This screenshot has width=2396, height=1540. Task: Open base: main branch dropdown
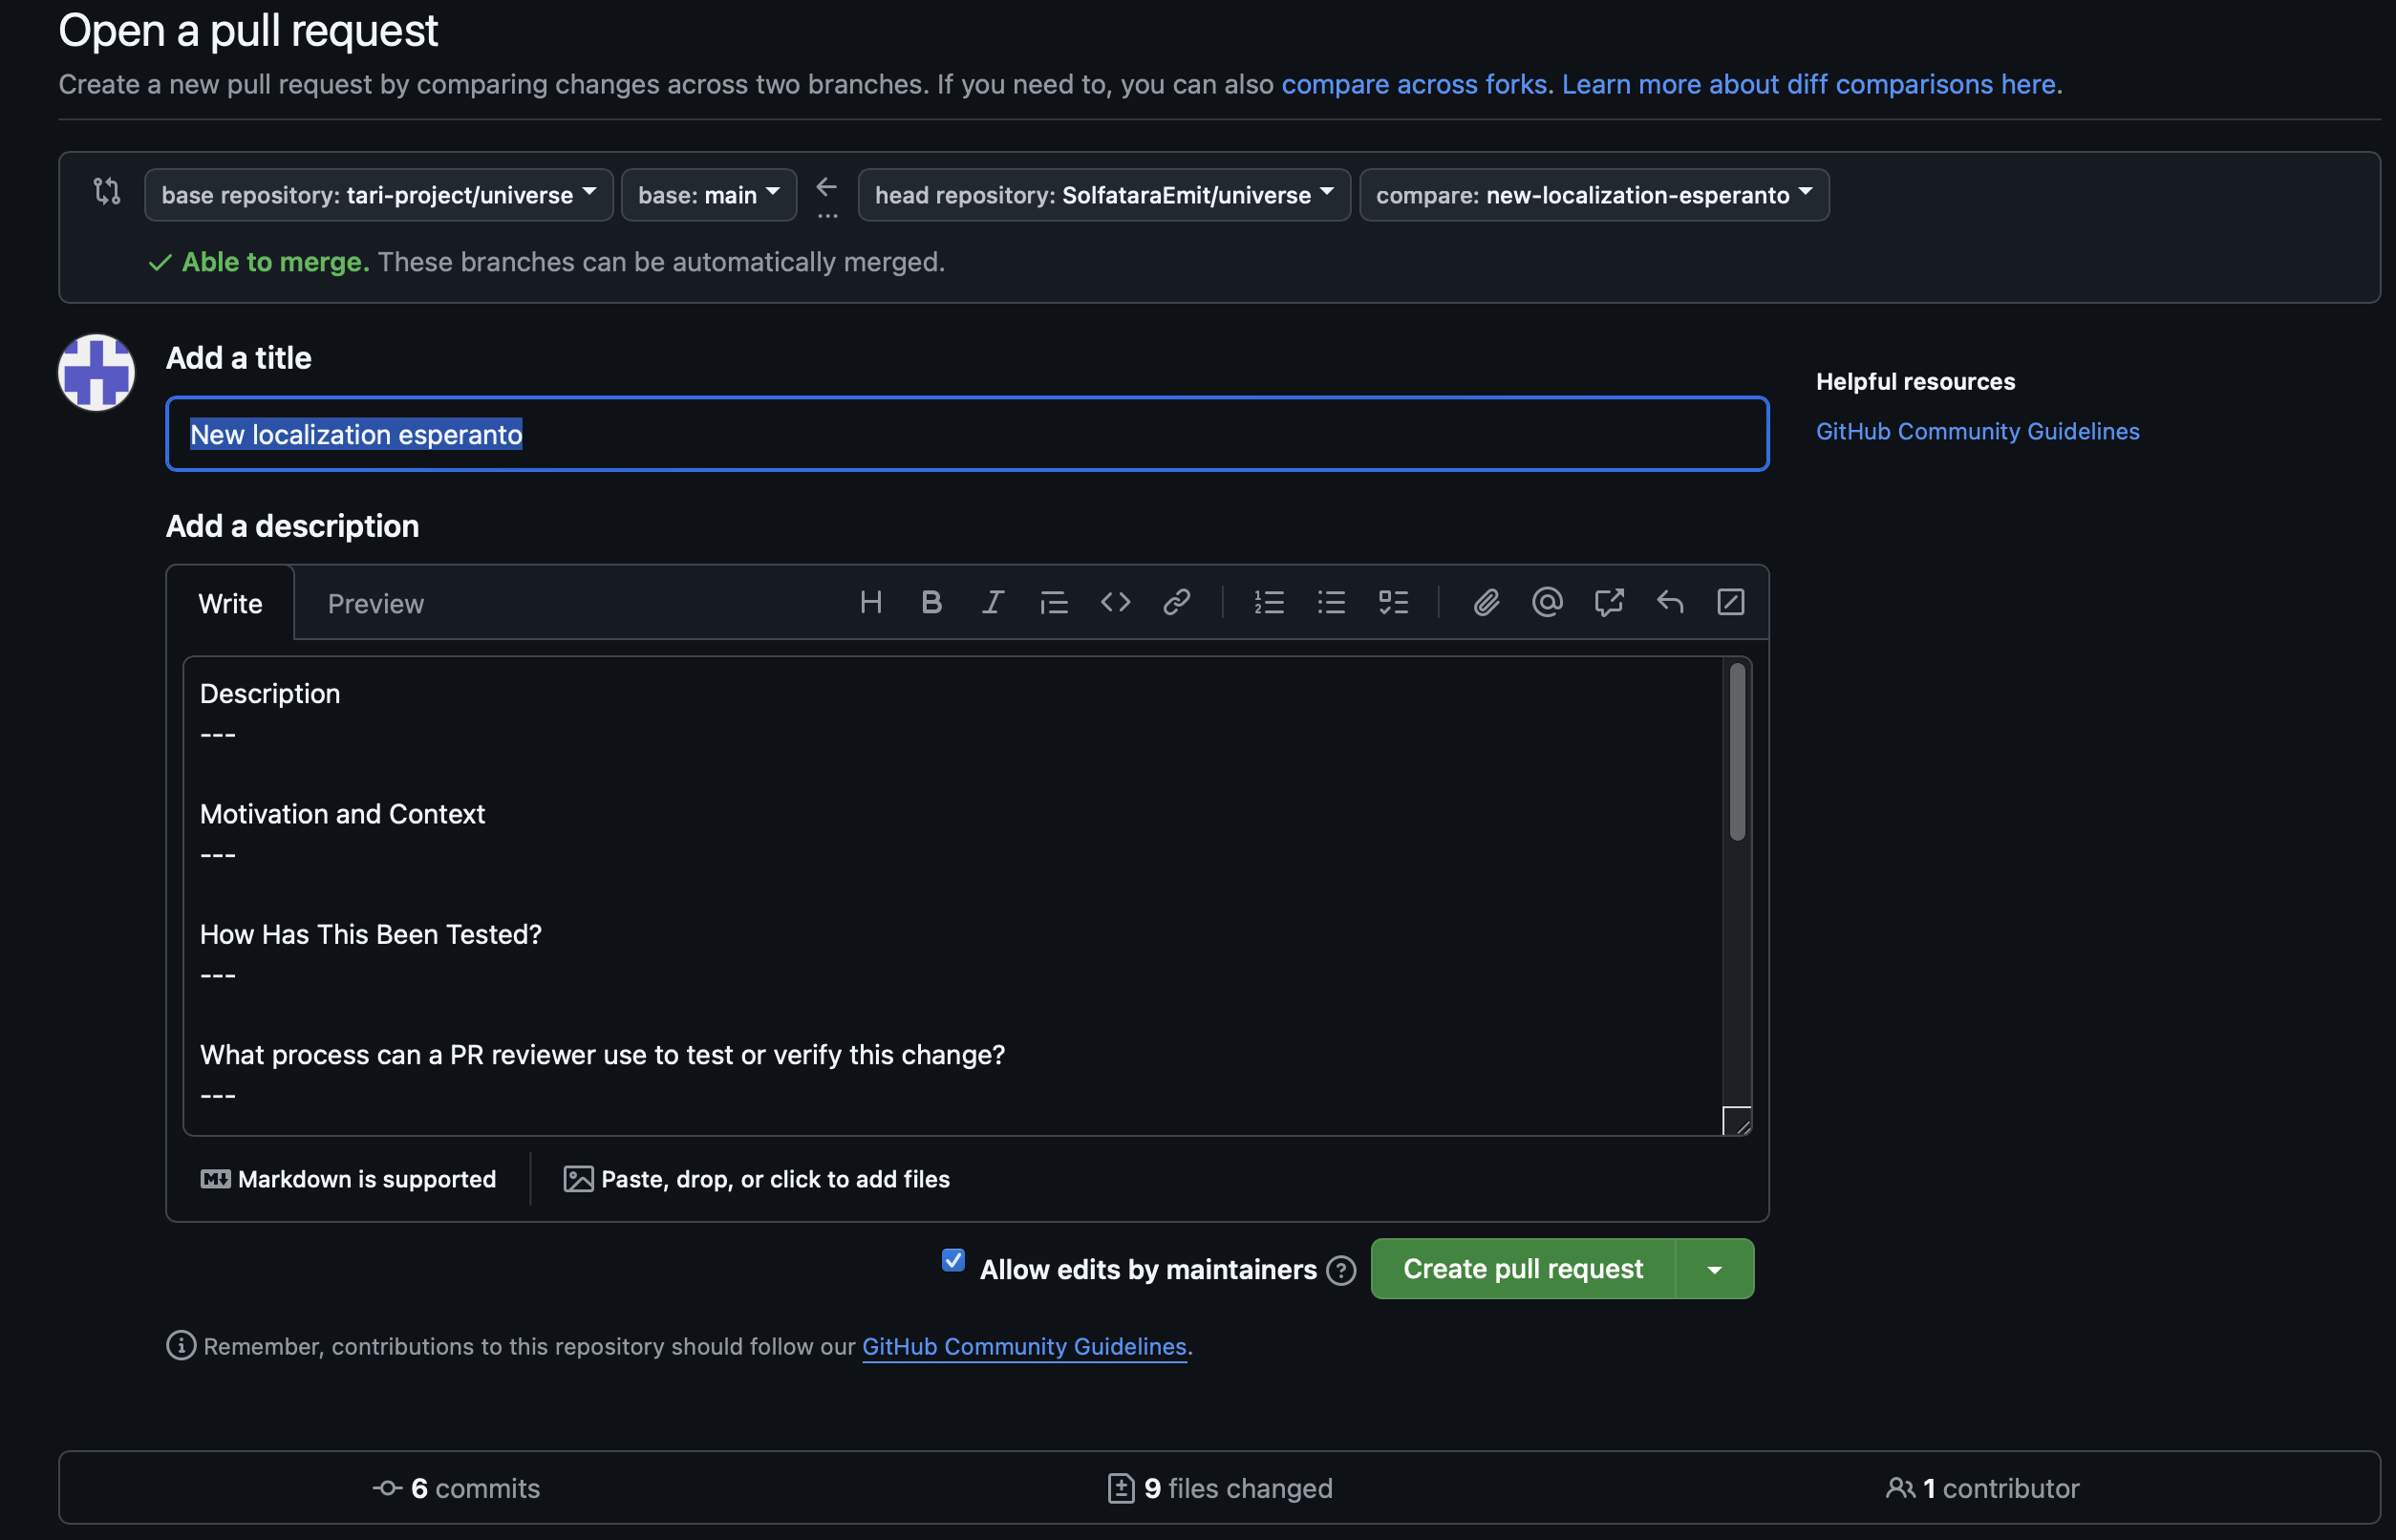point(708,195)
